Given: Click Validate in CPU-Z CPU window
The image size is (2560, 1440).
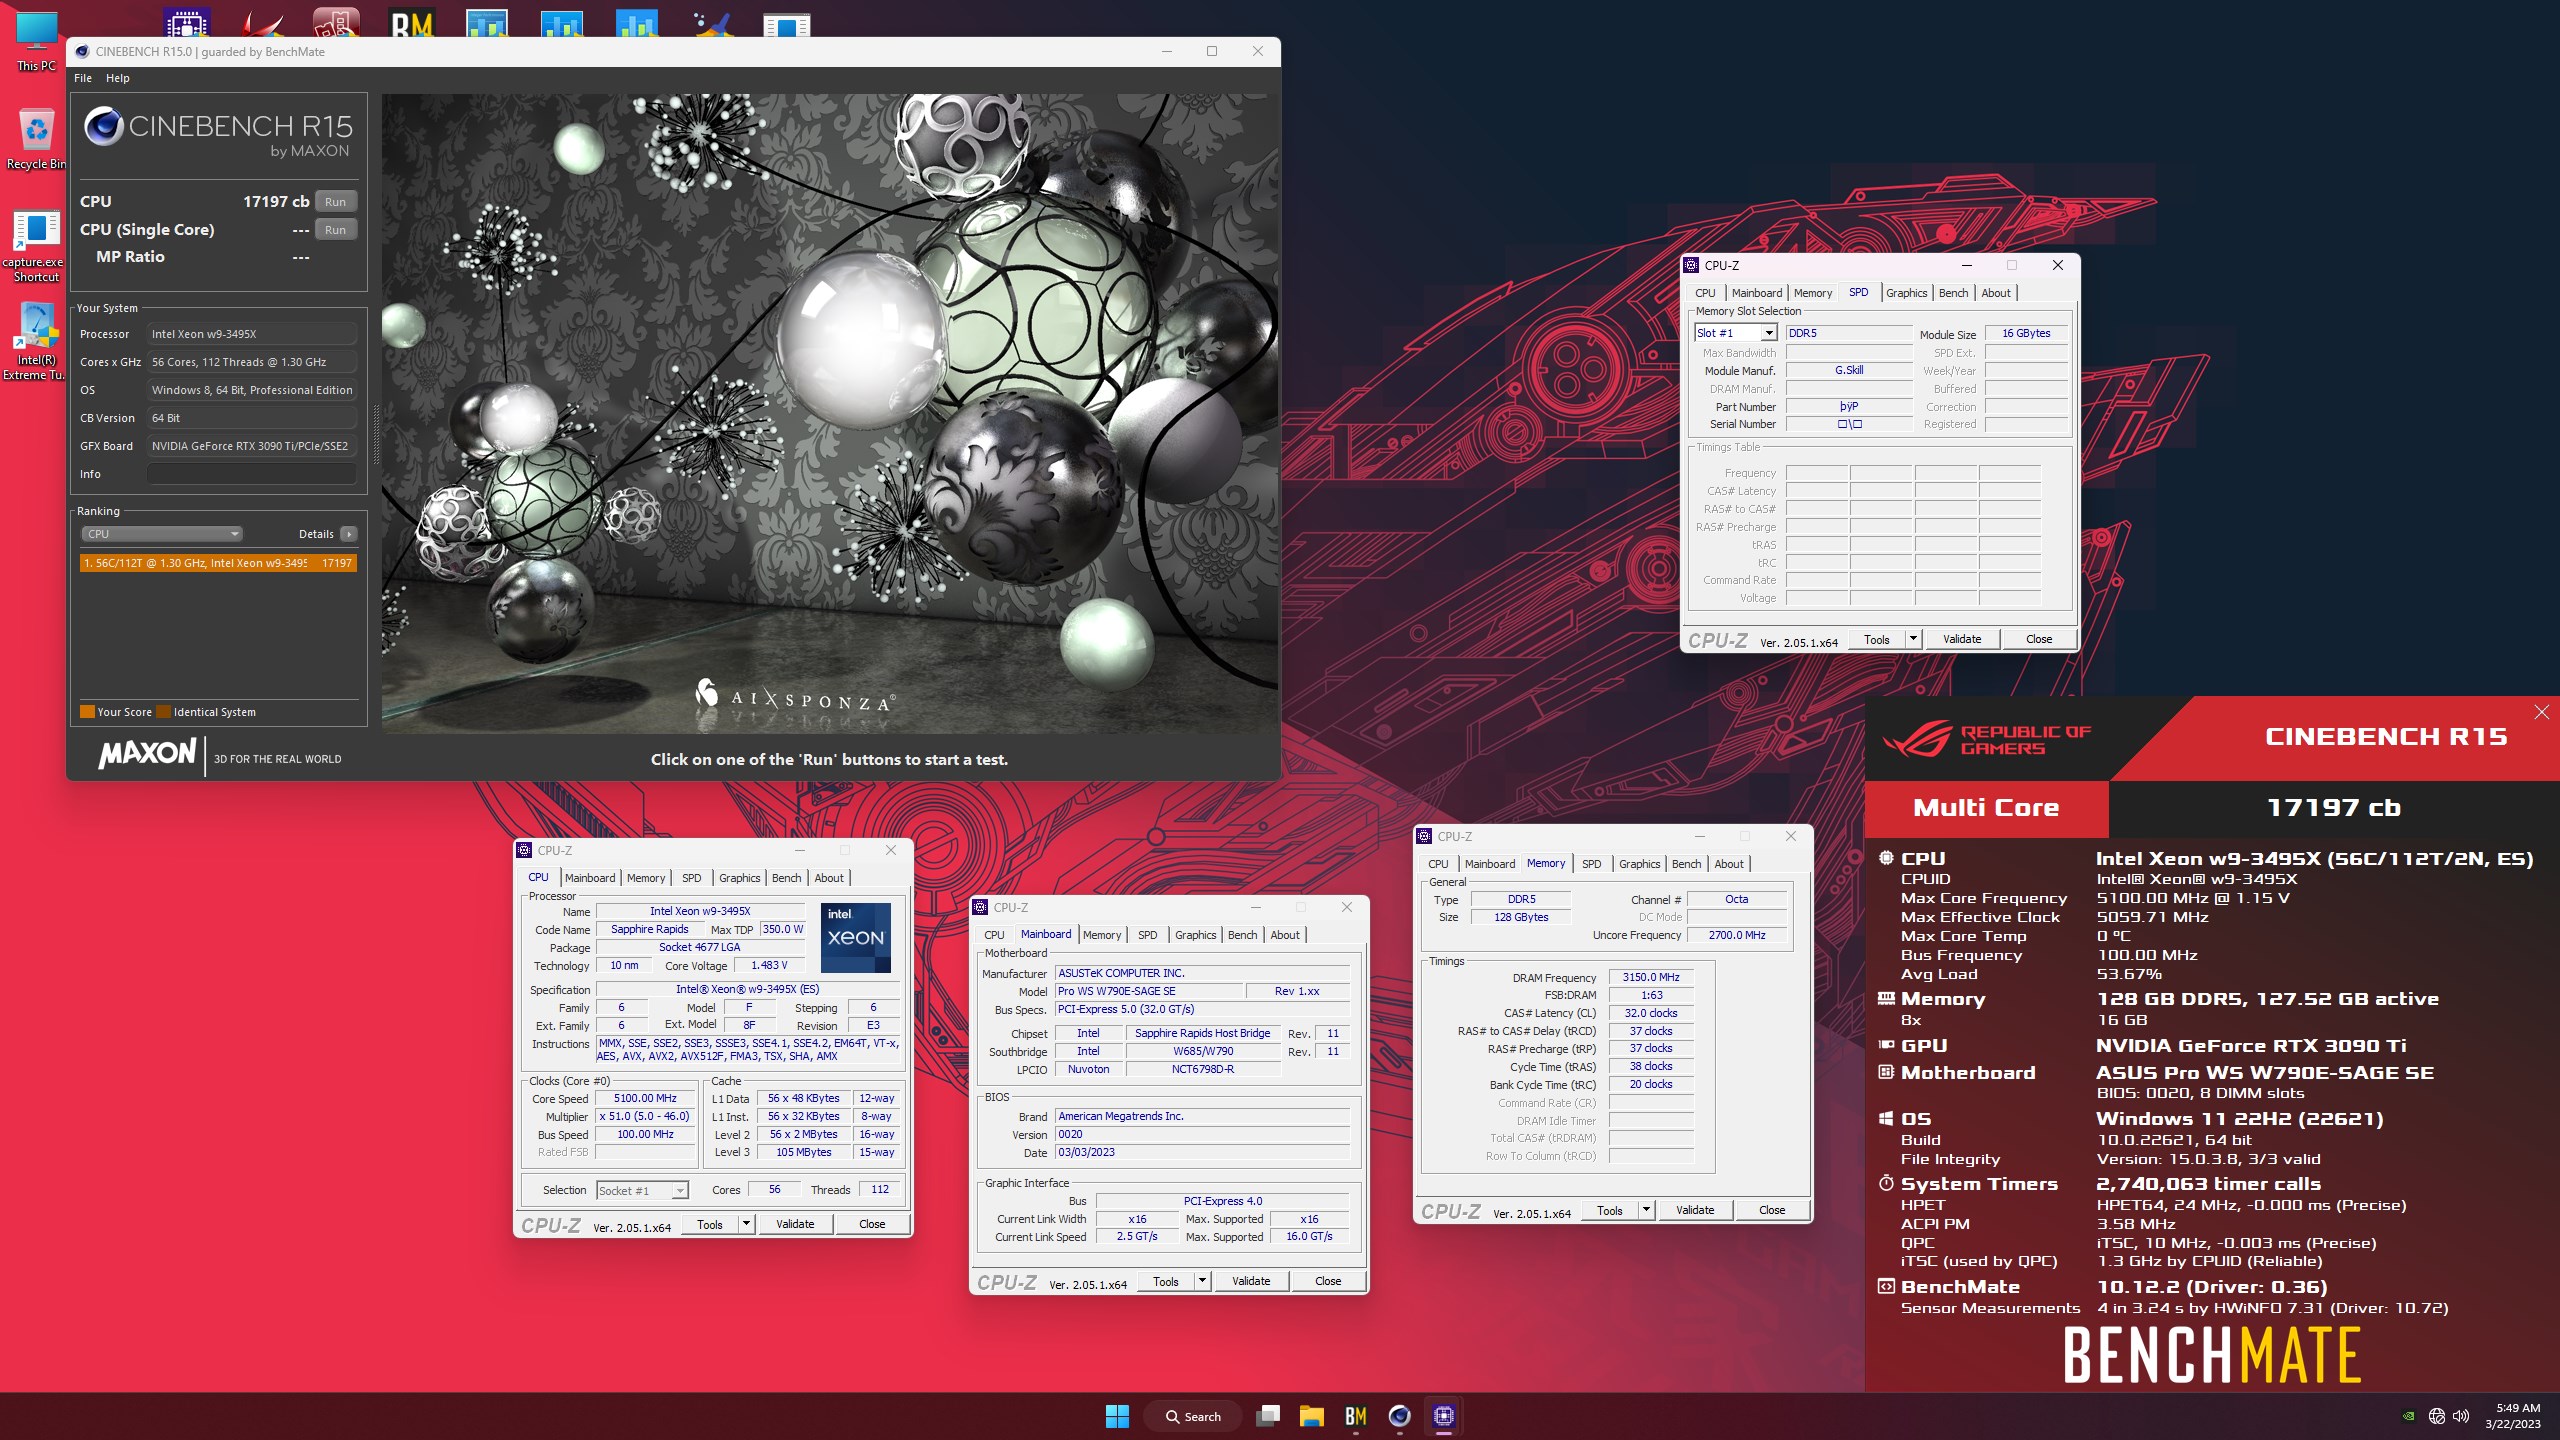Looking at the screenshot, I should 795,1224.
